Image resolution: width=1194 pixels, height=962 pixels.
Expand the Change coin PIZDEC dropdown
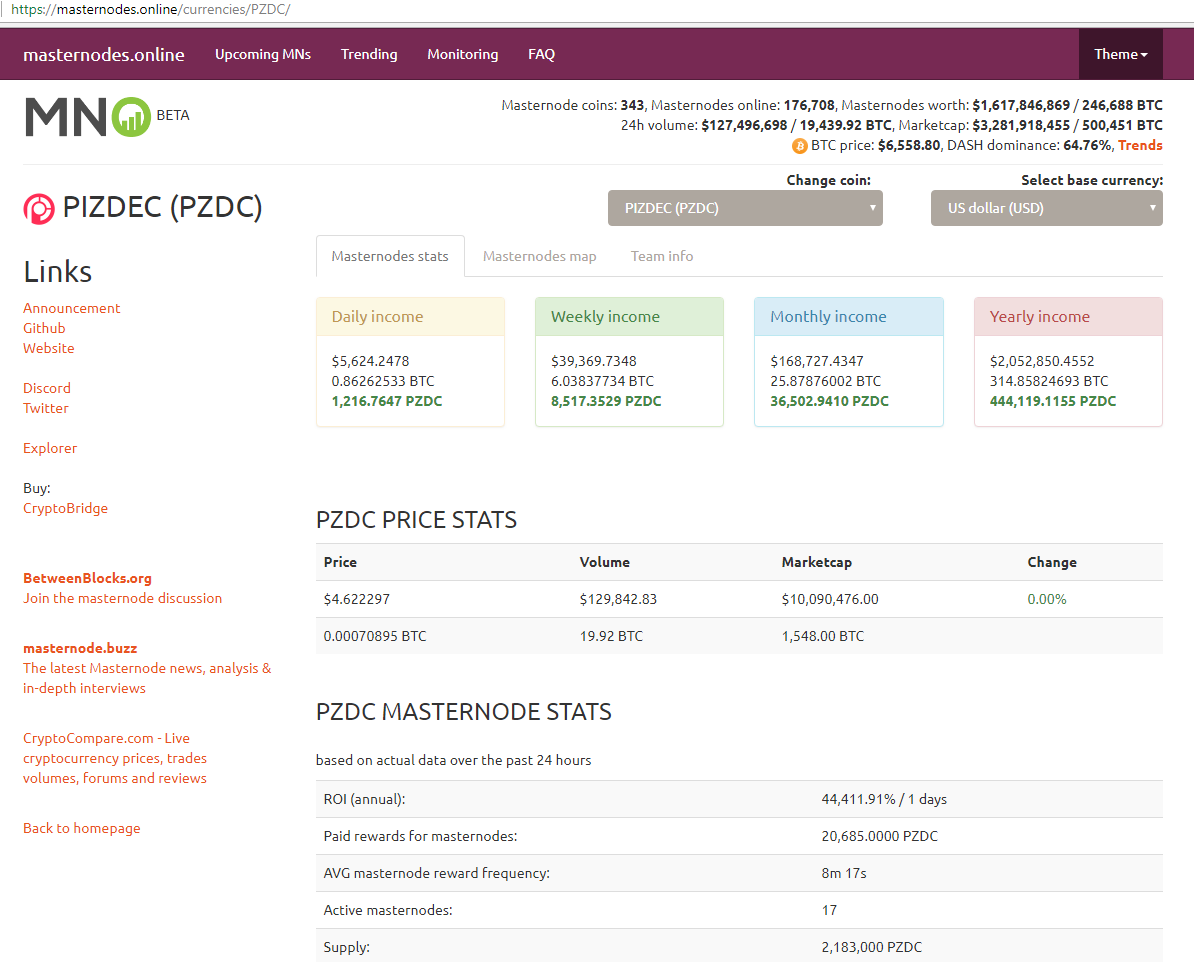click(x=745, y=208)
